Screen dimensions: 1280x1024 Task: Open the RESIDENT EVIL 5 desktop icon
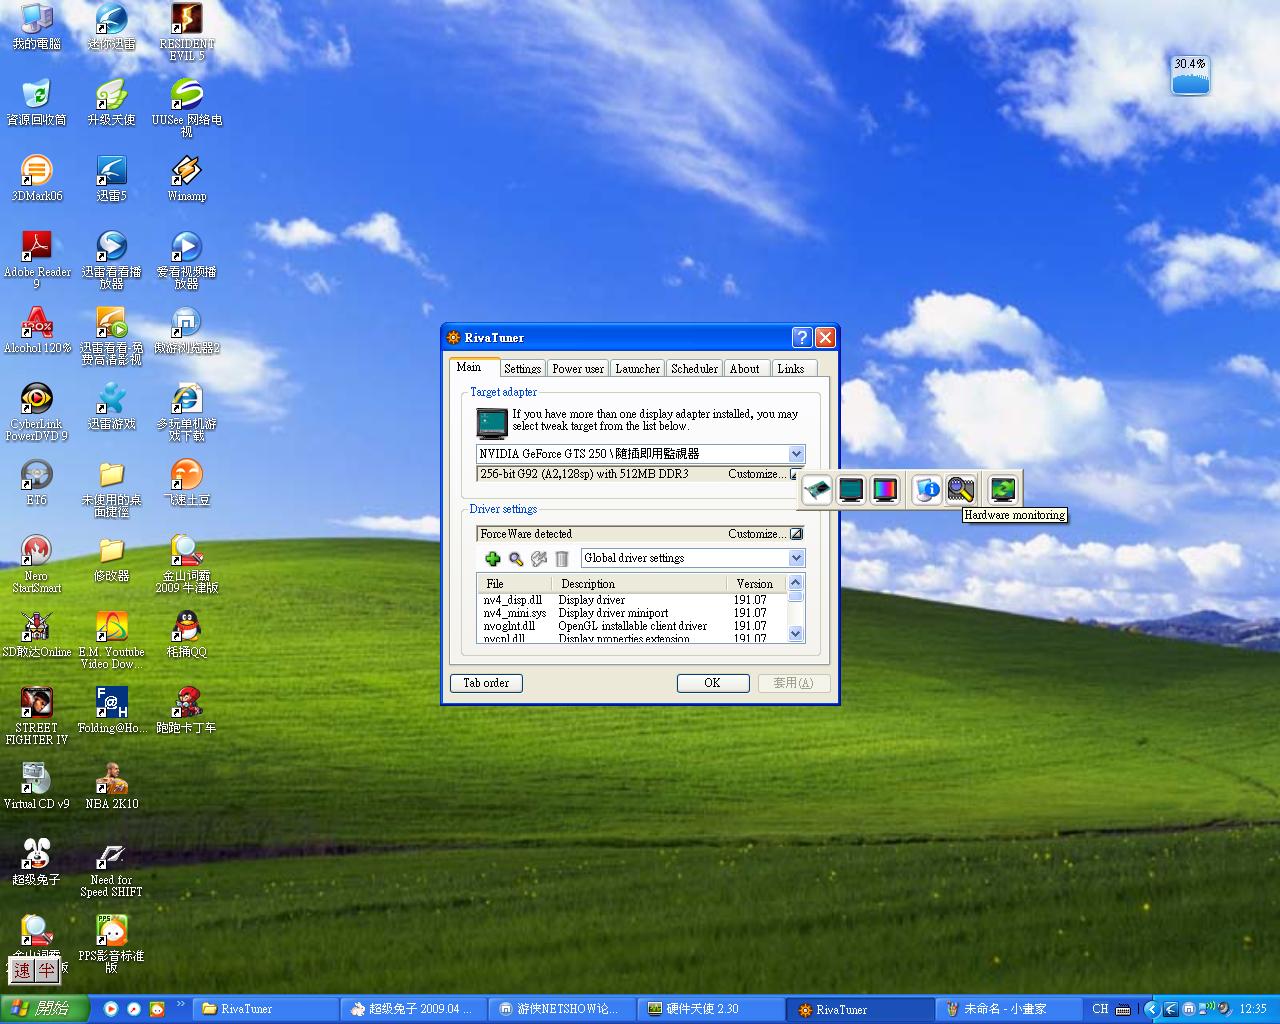187,30
